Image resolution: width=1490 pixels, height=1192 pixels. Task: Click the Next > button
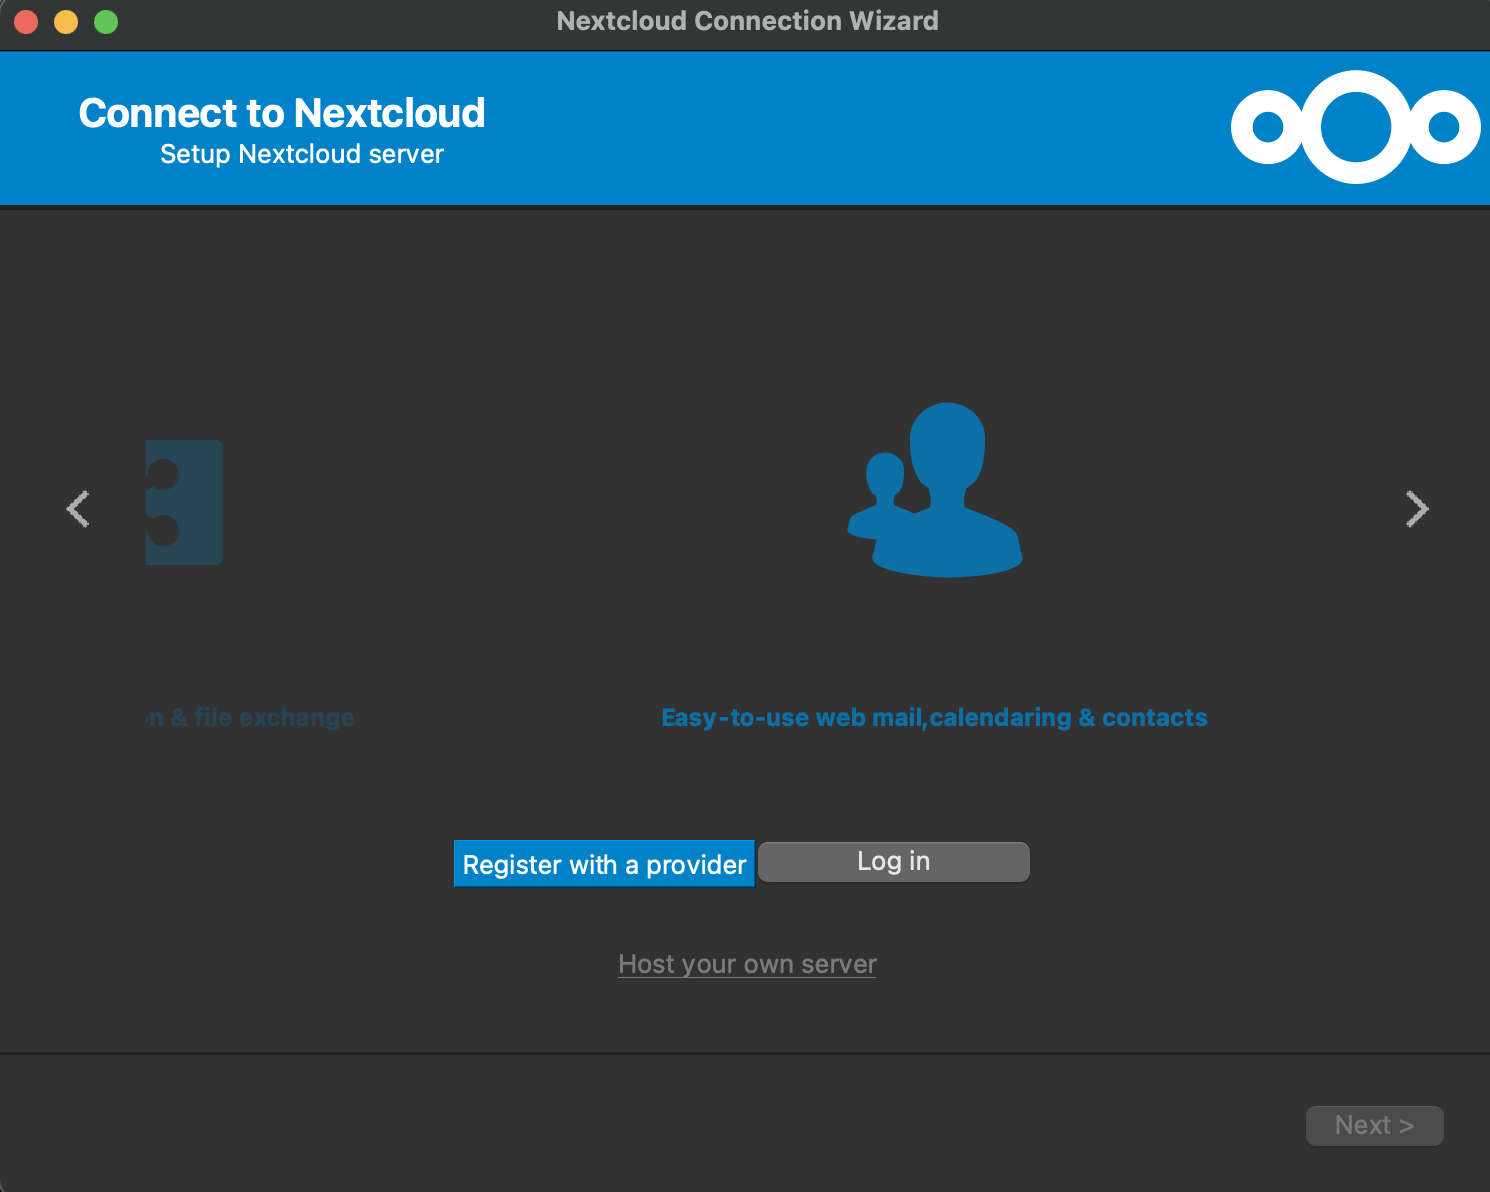tap(1373, 1126)
